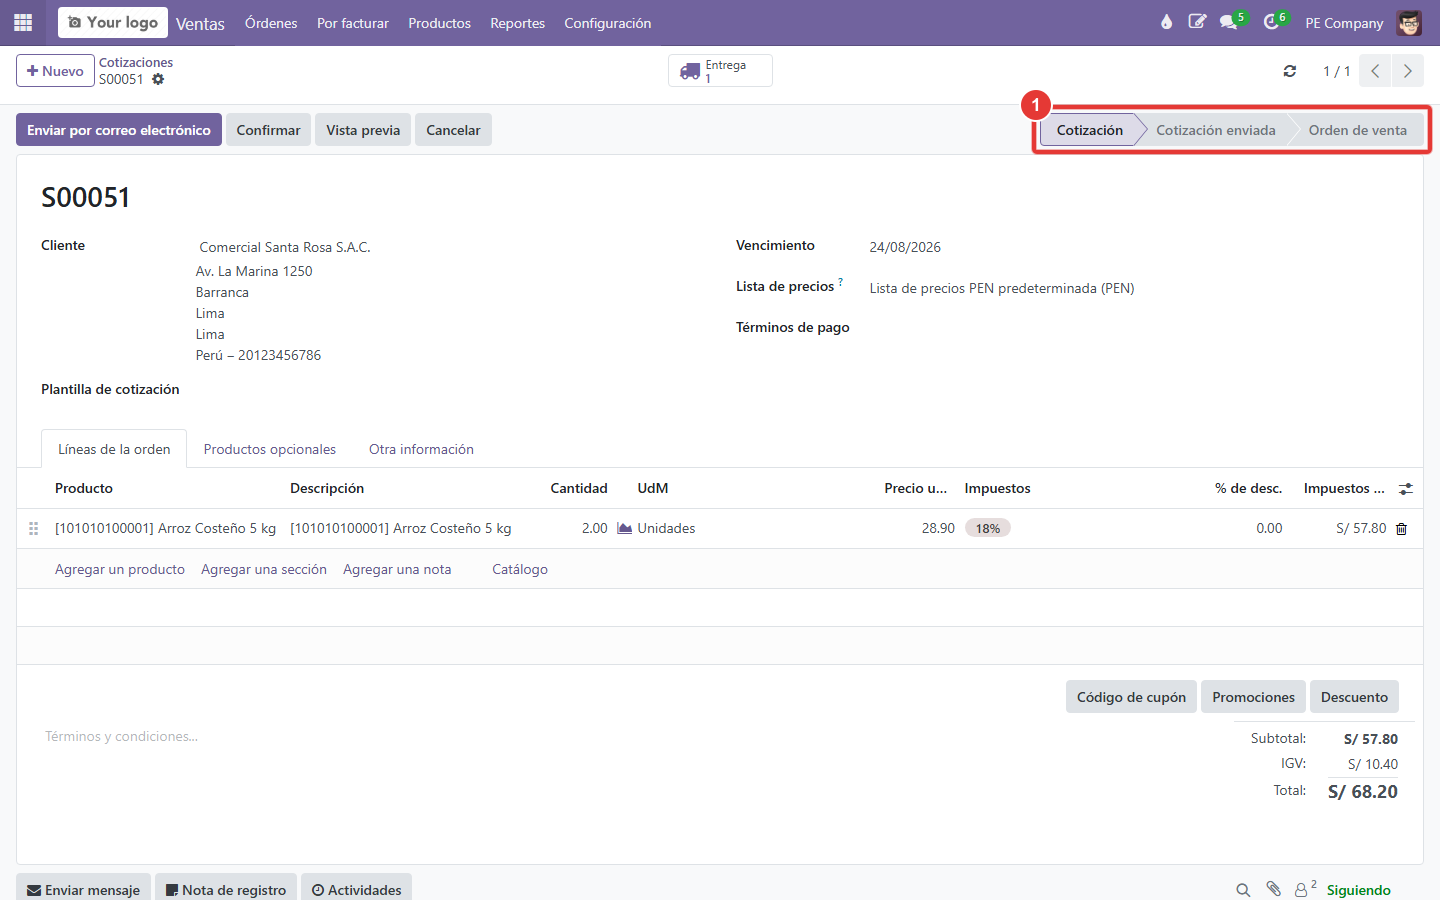Open the Reportes menu

517,23
